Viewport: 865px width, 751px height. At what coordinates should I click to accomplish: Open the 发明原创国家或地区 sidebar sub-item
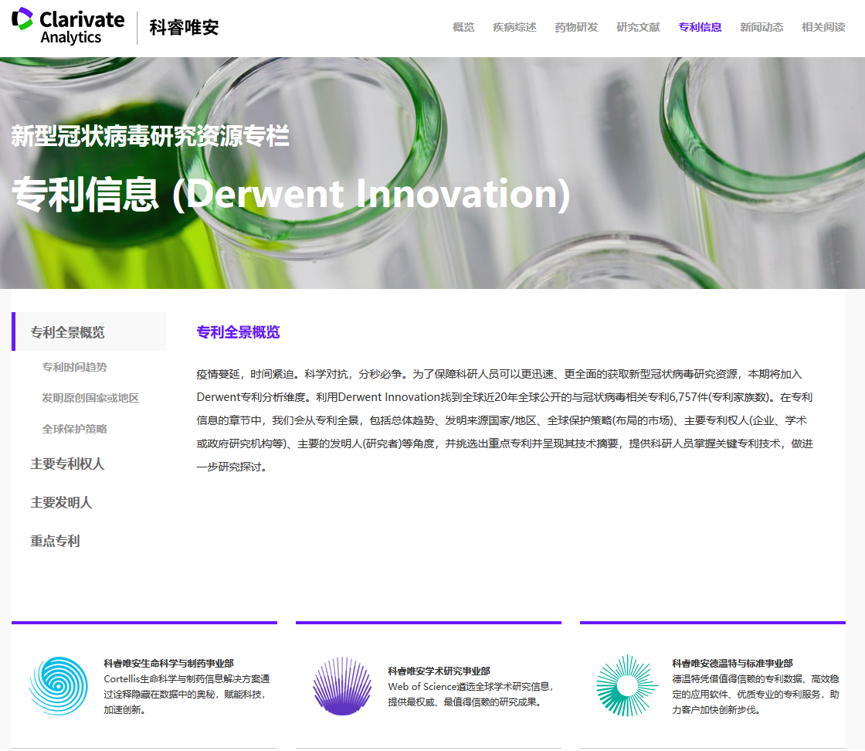(x=90, y=398)
